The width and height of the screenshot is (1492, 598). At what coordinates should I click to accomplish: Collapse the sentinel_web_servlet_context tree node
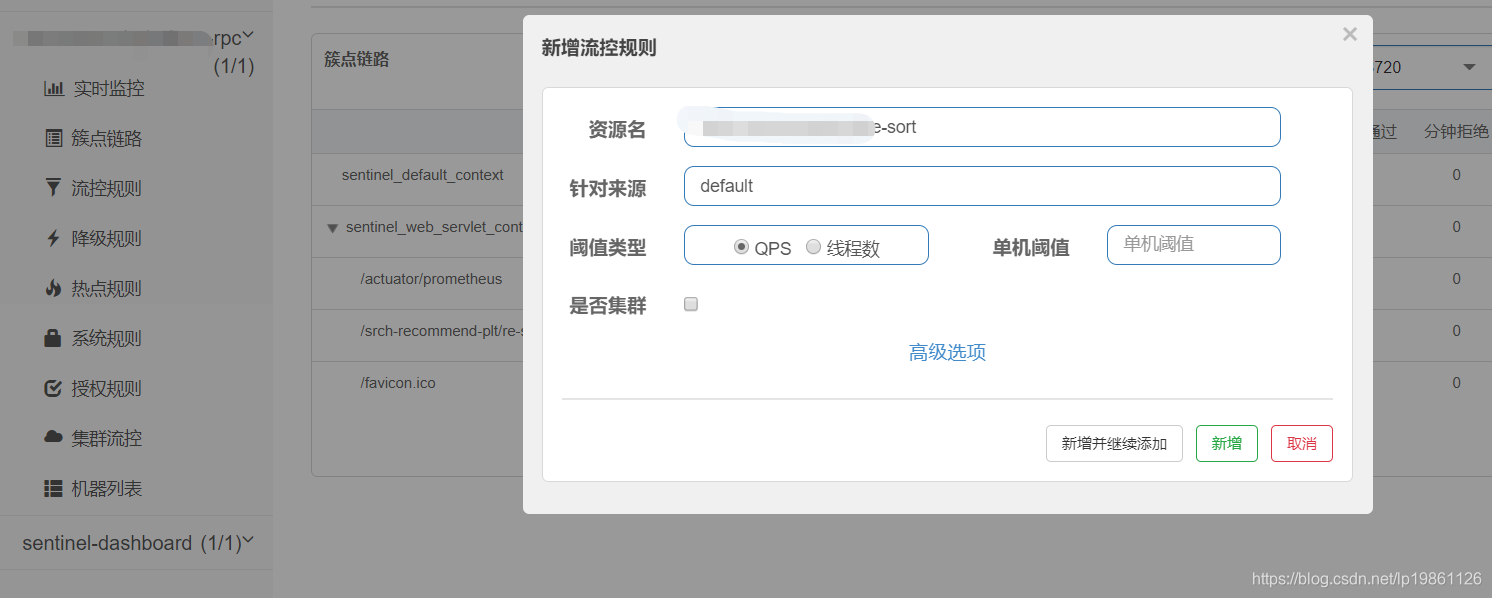(332, 228)
